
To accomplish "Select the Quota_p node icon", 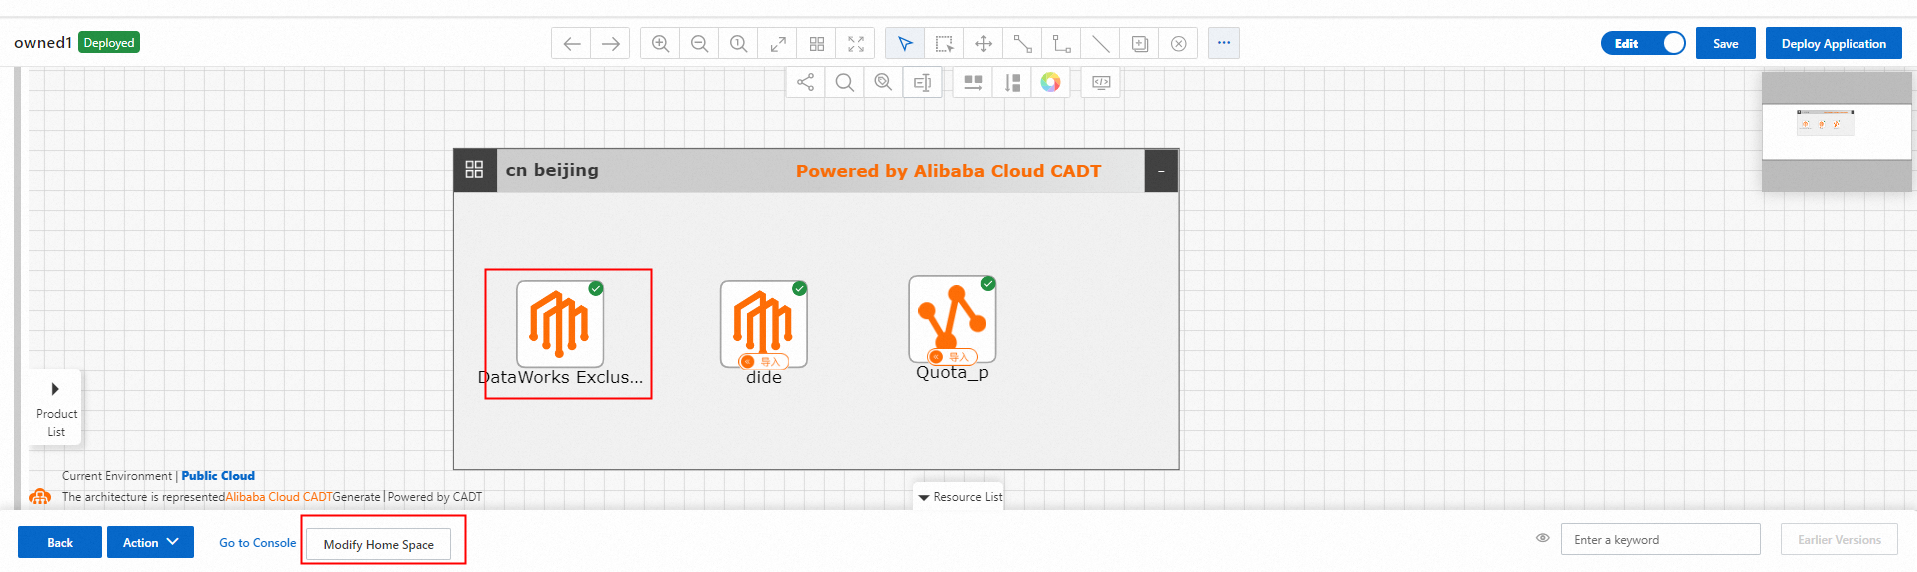I will click(952, 320).
